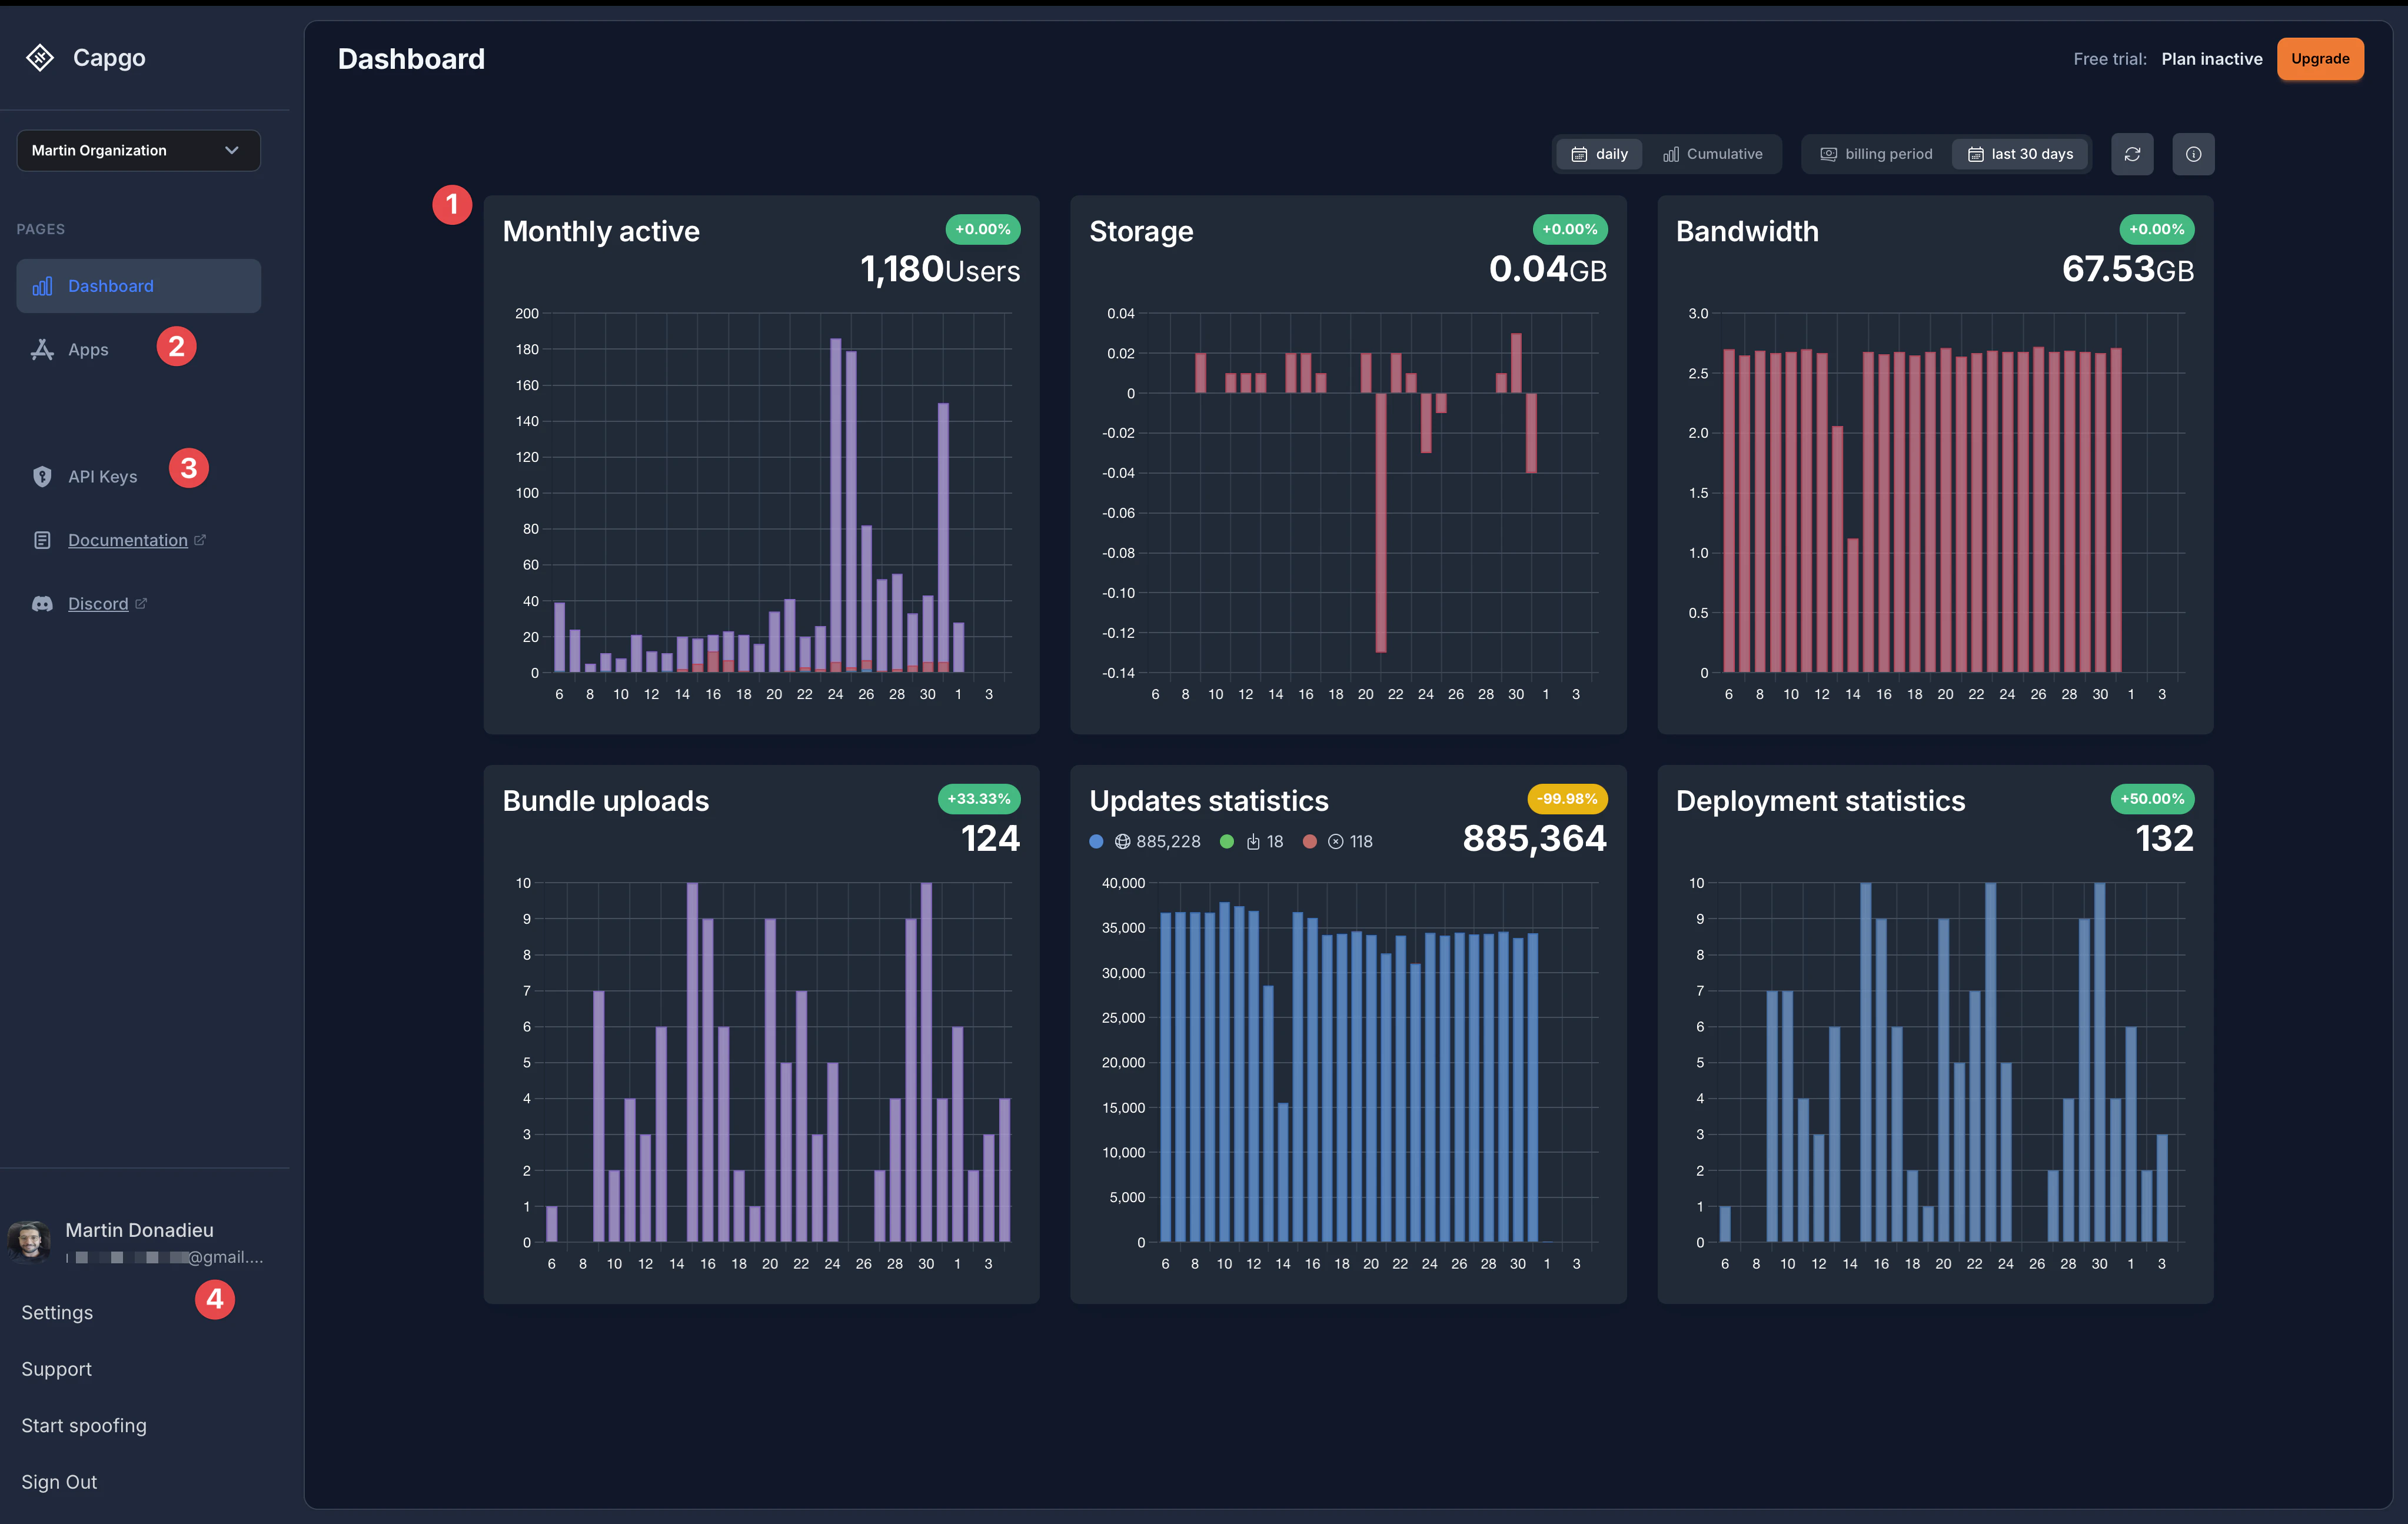Image resolution: width=2408 pixels, height=1524 pixels.
Task: Click the green update success indicator dot
Action: tap(1227, 841)
